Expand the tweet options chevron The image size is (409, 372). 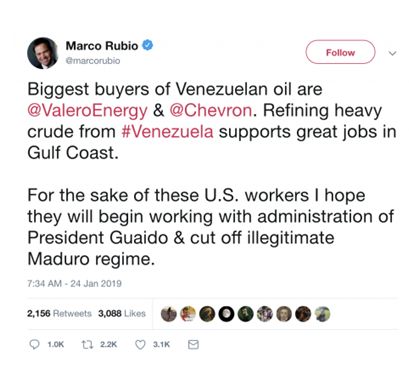[393, 53]
